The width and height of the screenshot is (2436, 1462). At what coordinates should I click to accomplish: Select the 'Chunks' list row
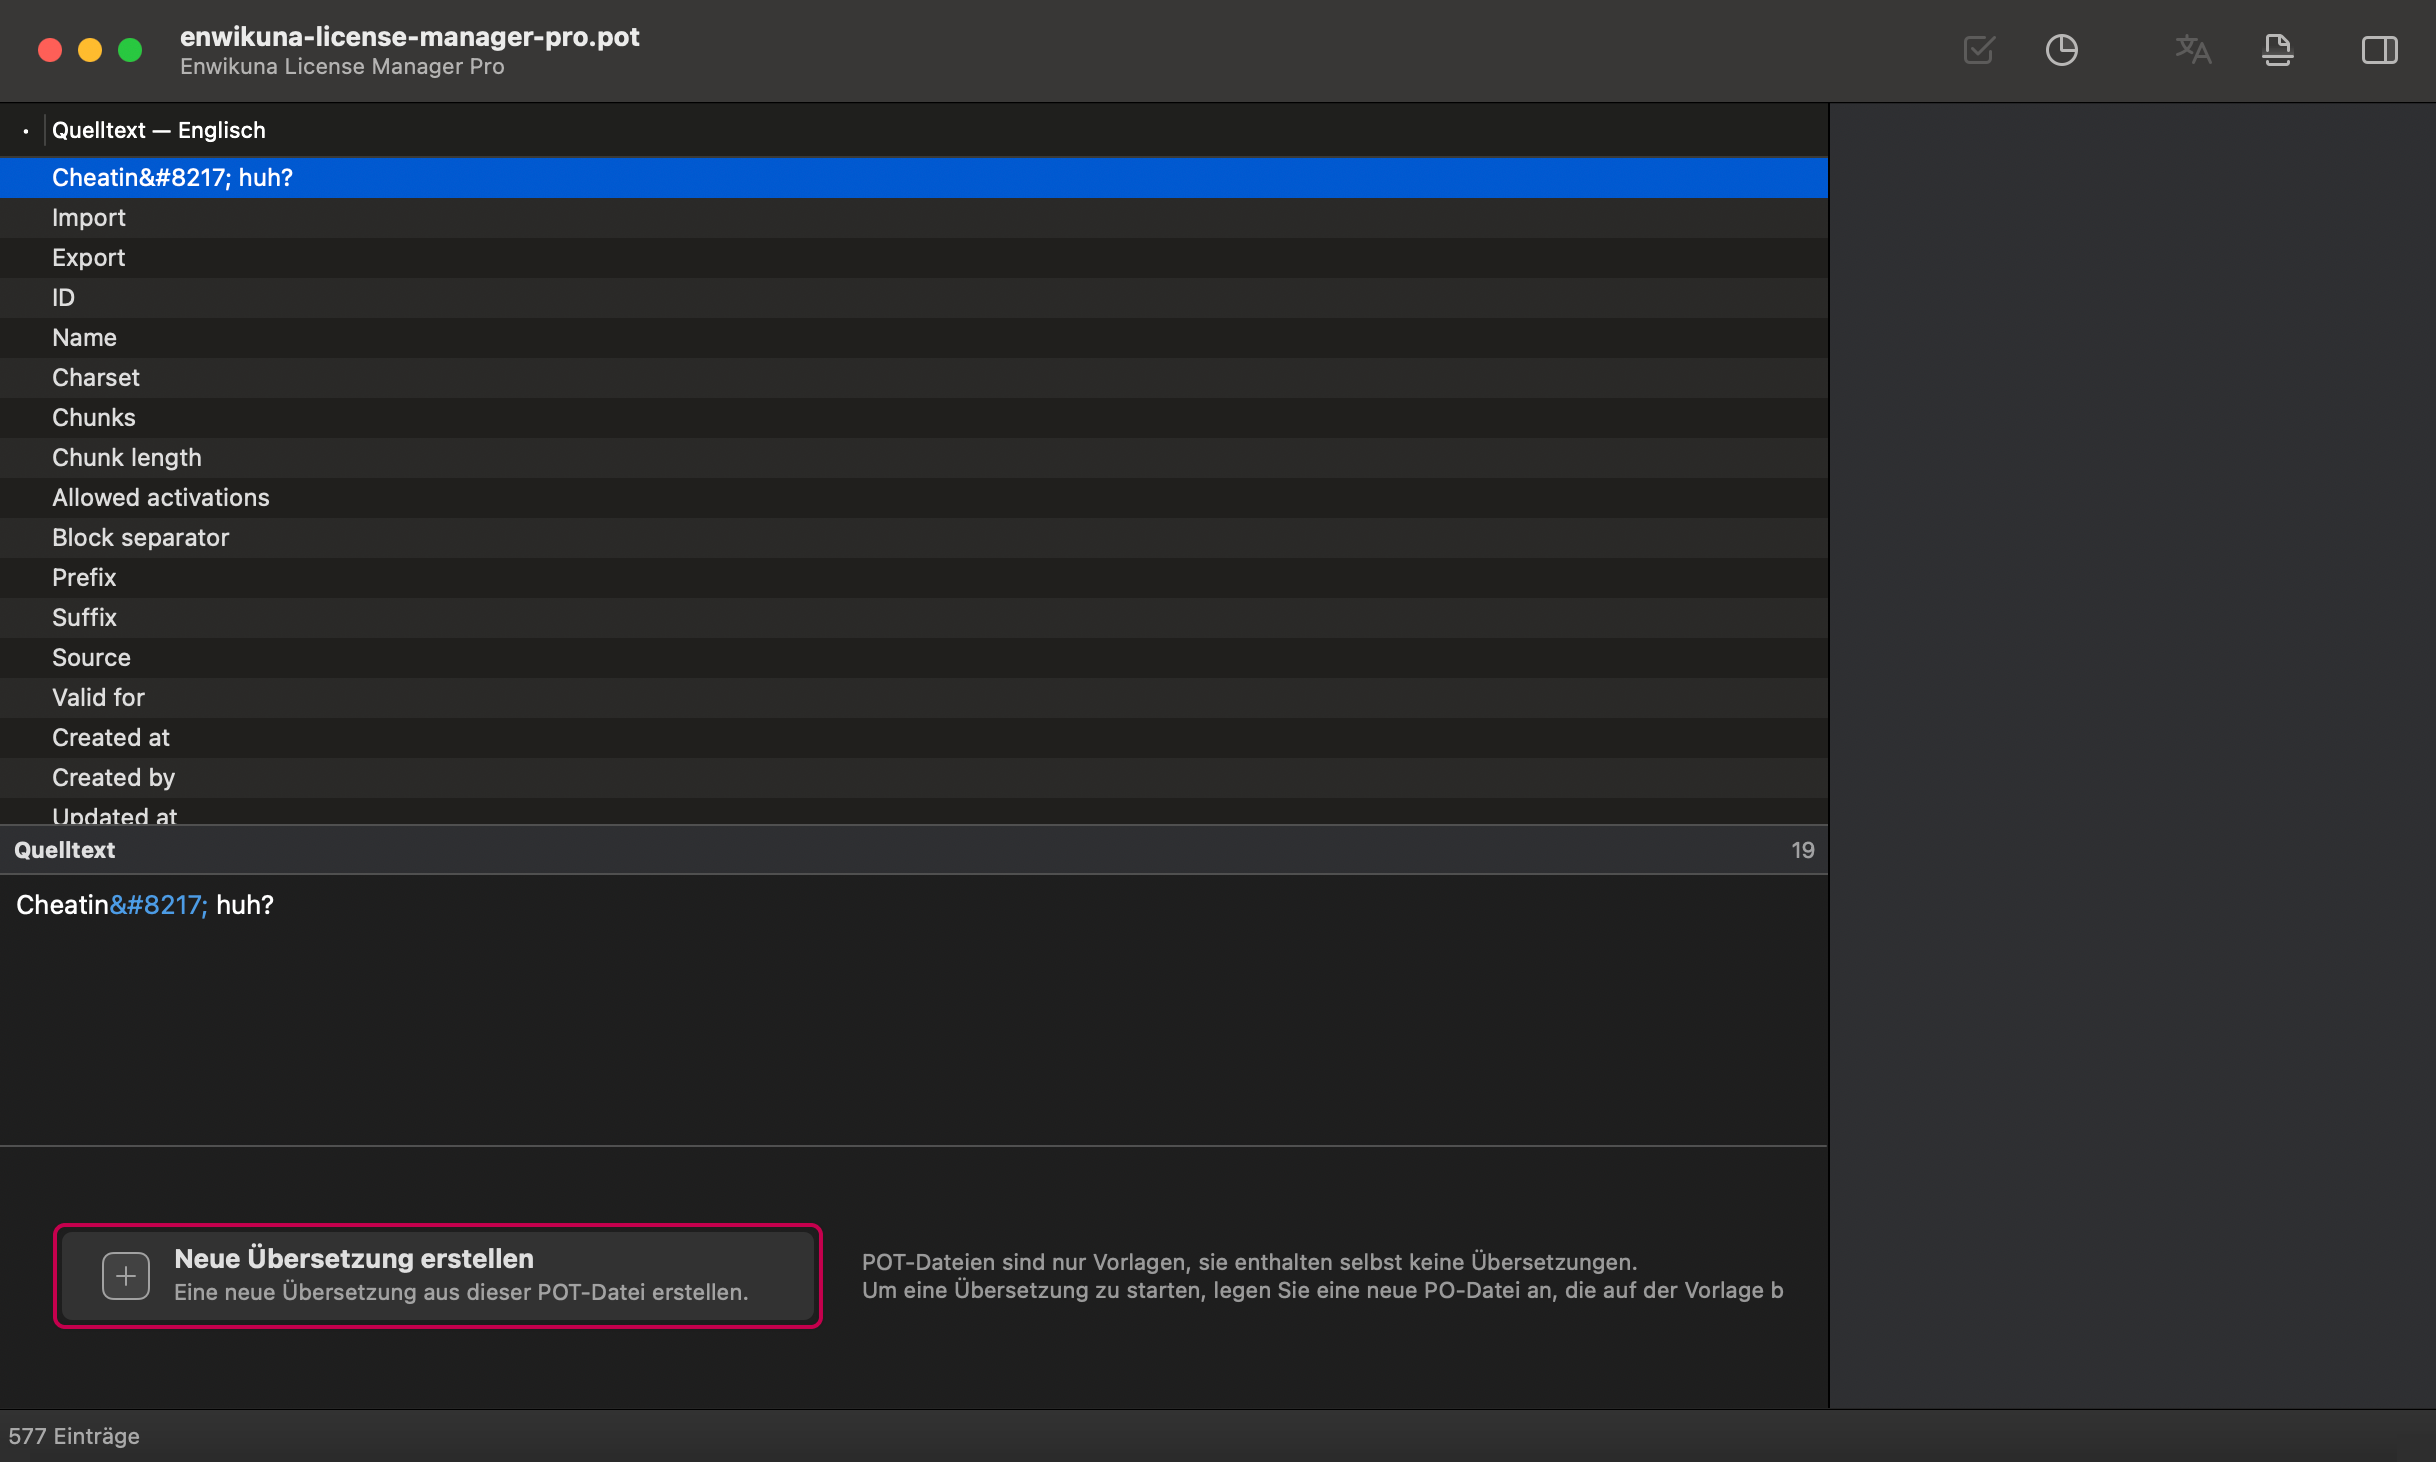tap(914, 418)
